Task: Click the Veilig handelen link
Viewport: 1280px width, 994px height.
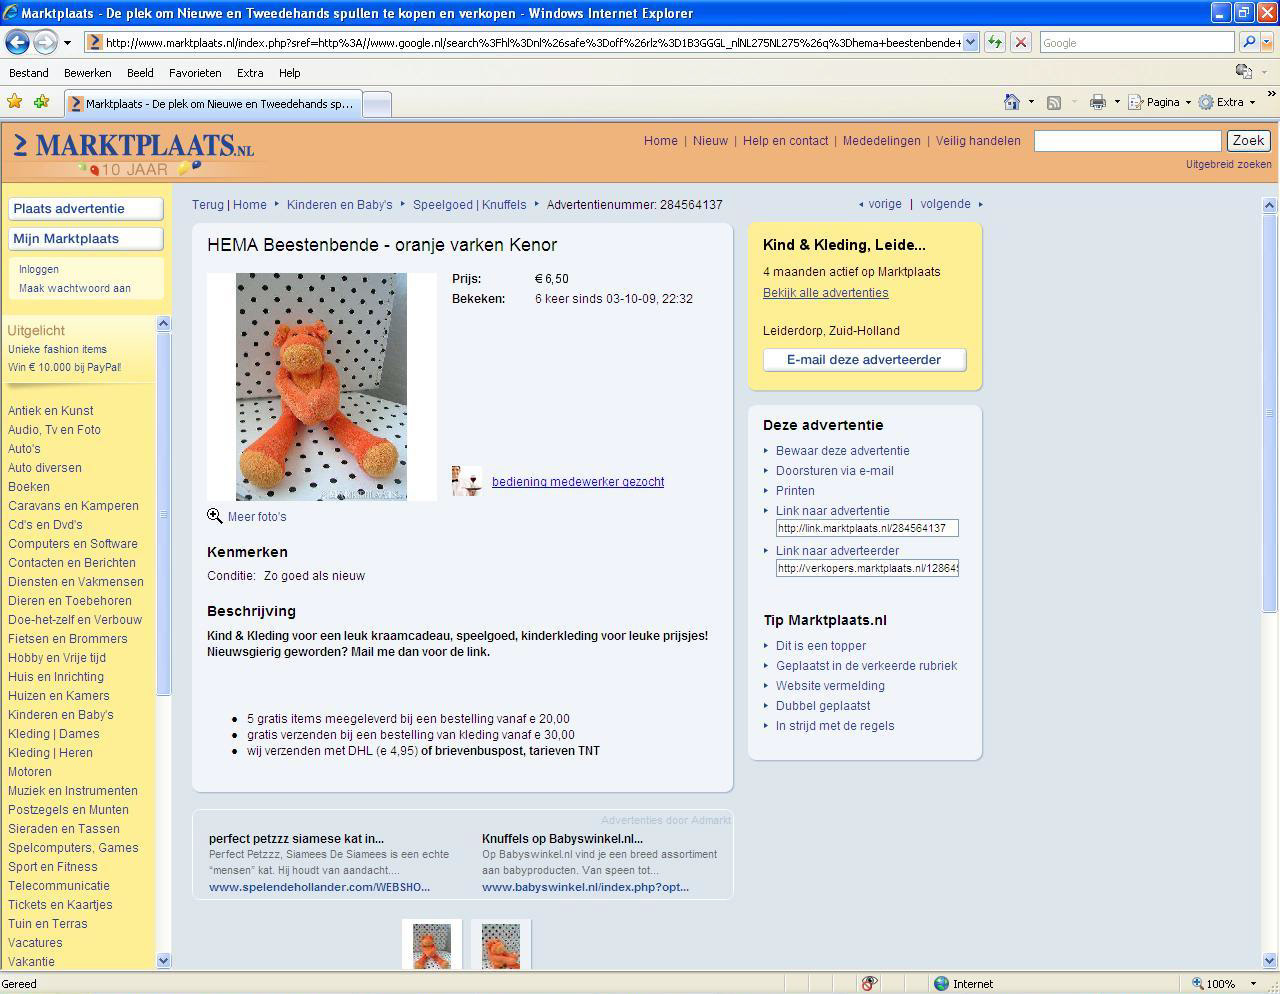Action: 978,141
